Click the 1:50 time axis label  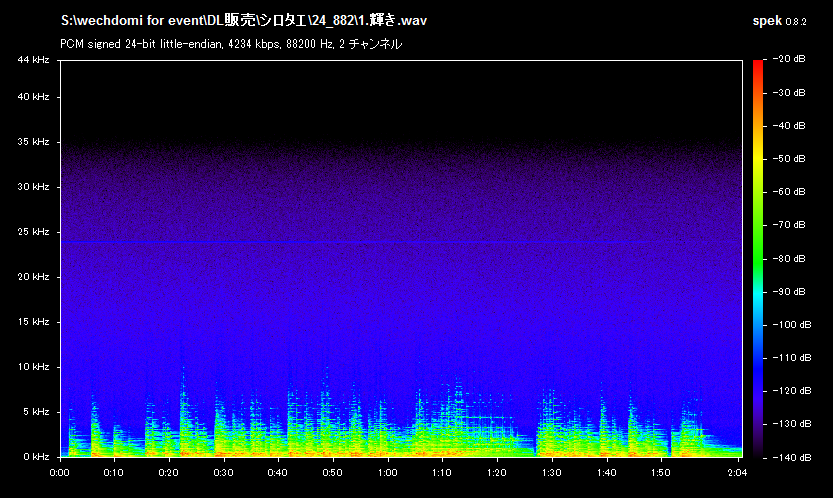[661, 473]
